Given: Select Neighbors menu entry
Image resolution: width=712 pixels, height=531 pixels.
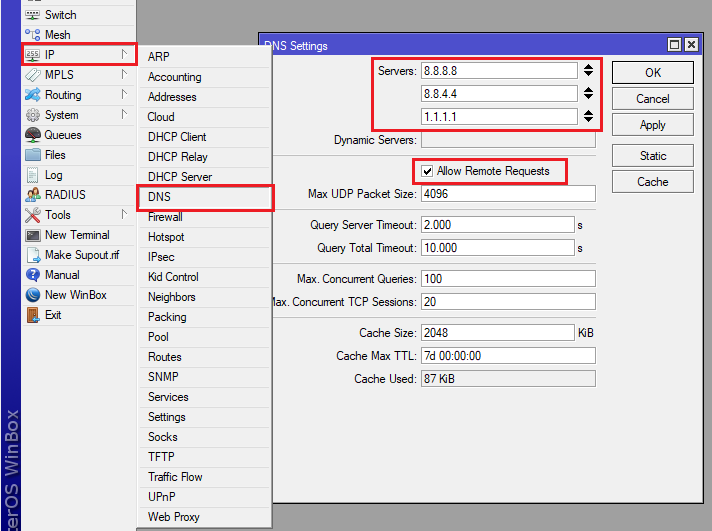Looking at the screenshot, I should (x=204, y=297).
